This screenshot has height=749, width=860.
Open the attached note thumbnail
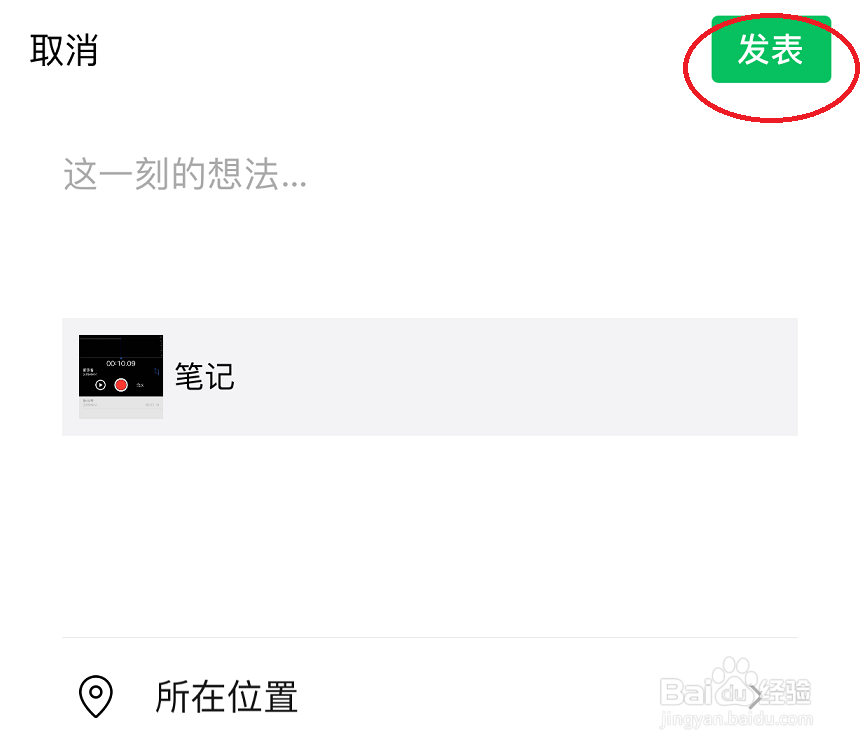coord(121,377)
